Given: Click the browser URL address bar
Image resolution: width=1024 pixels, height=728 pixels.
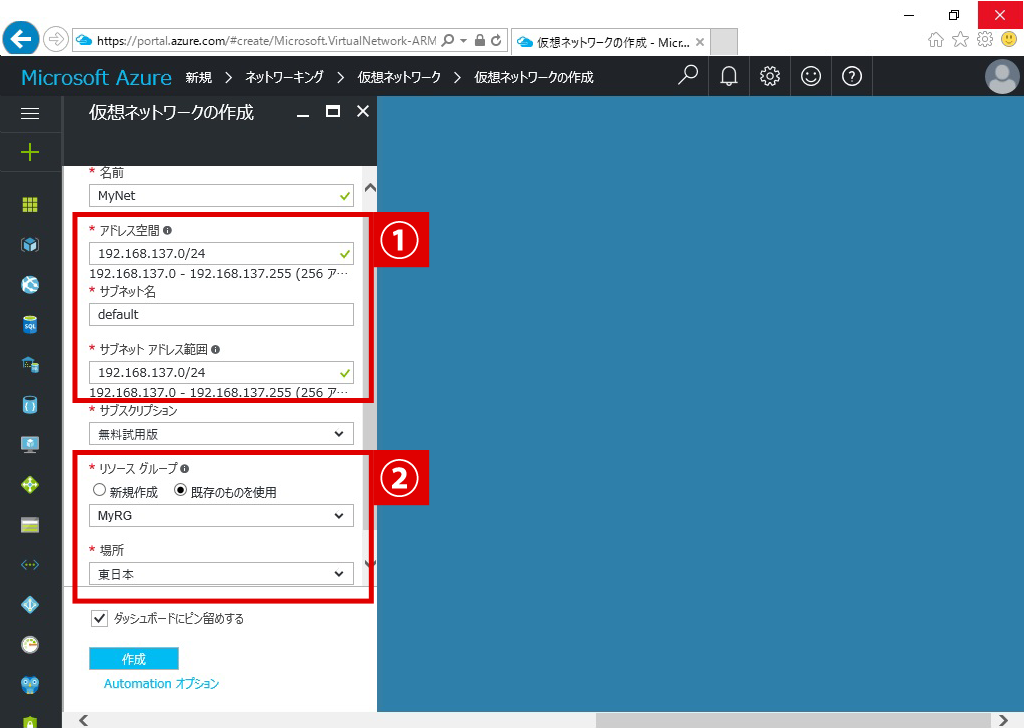Looking at the screenshot, I should [x=266, y=40].
